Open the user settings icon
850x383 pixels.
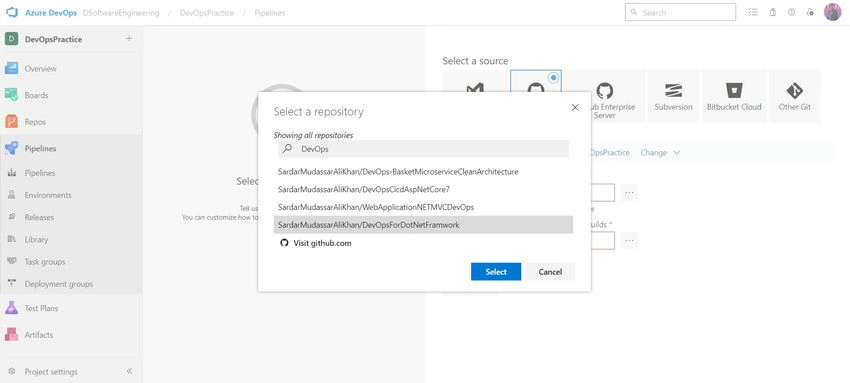pyautogui.click(x=810, y=12)
